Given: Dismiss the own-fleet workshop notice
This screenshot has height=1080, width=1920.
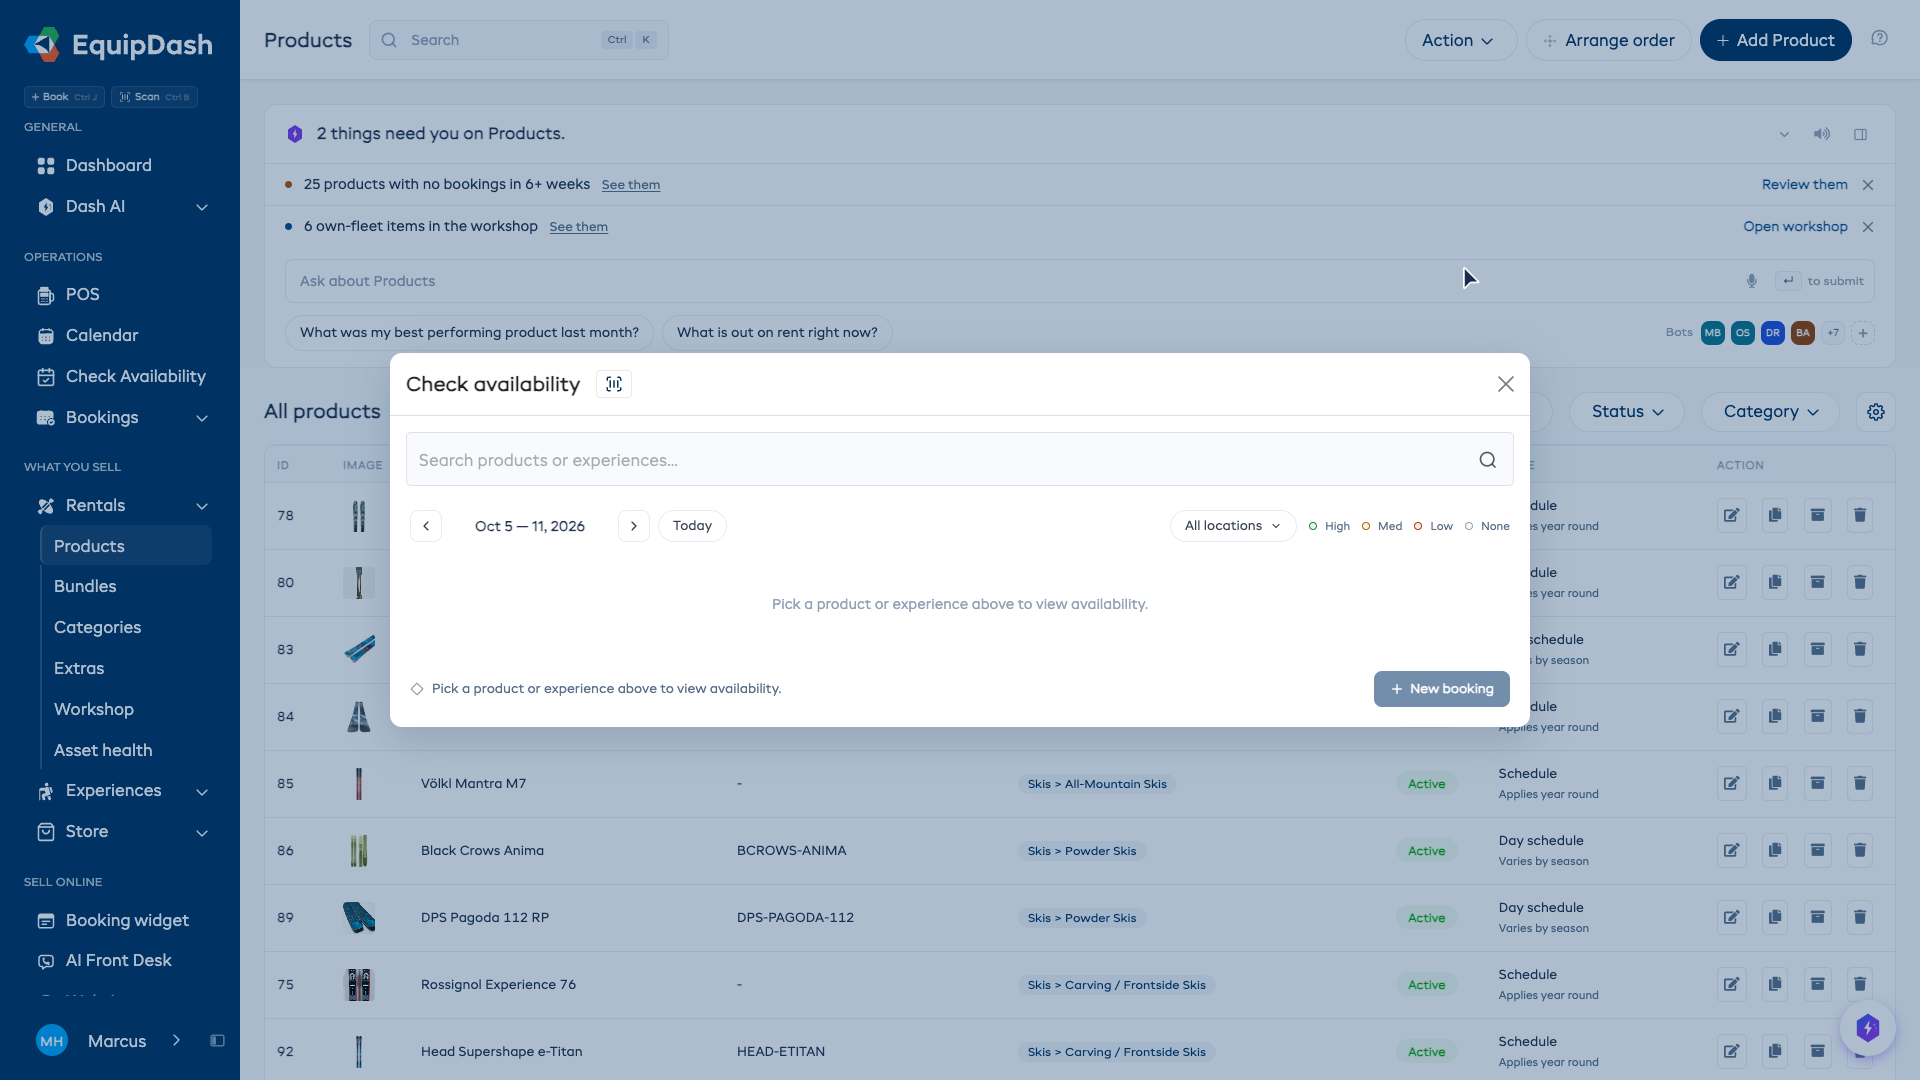Looking at the screenshot, I should (1868, 227).
